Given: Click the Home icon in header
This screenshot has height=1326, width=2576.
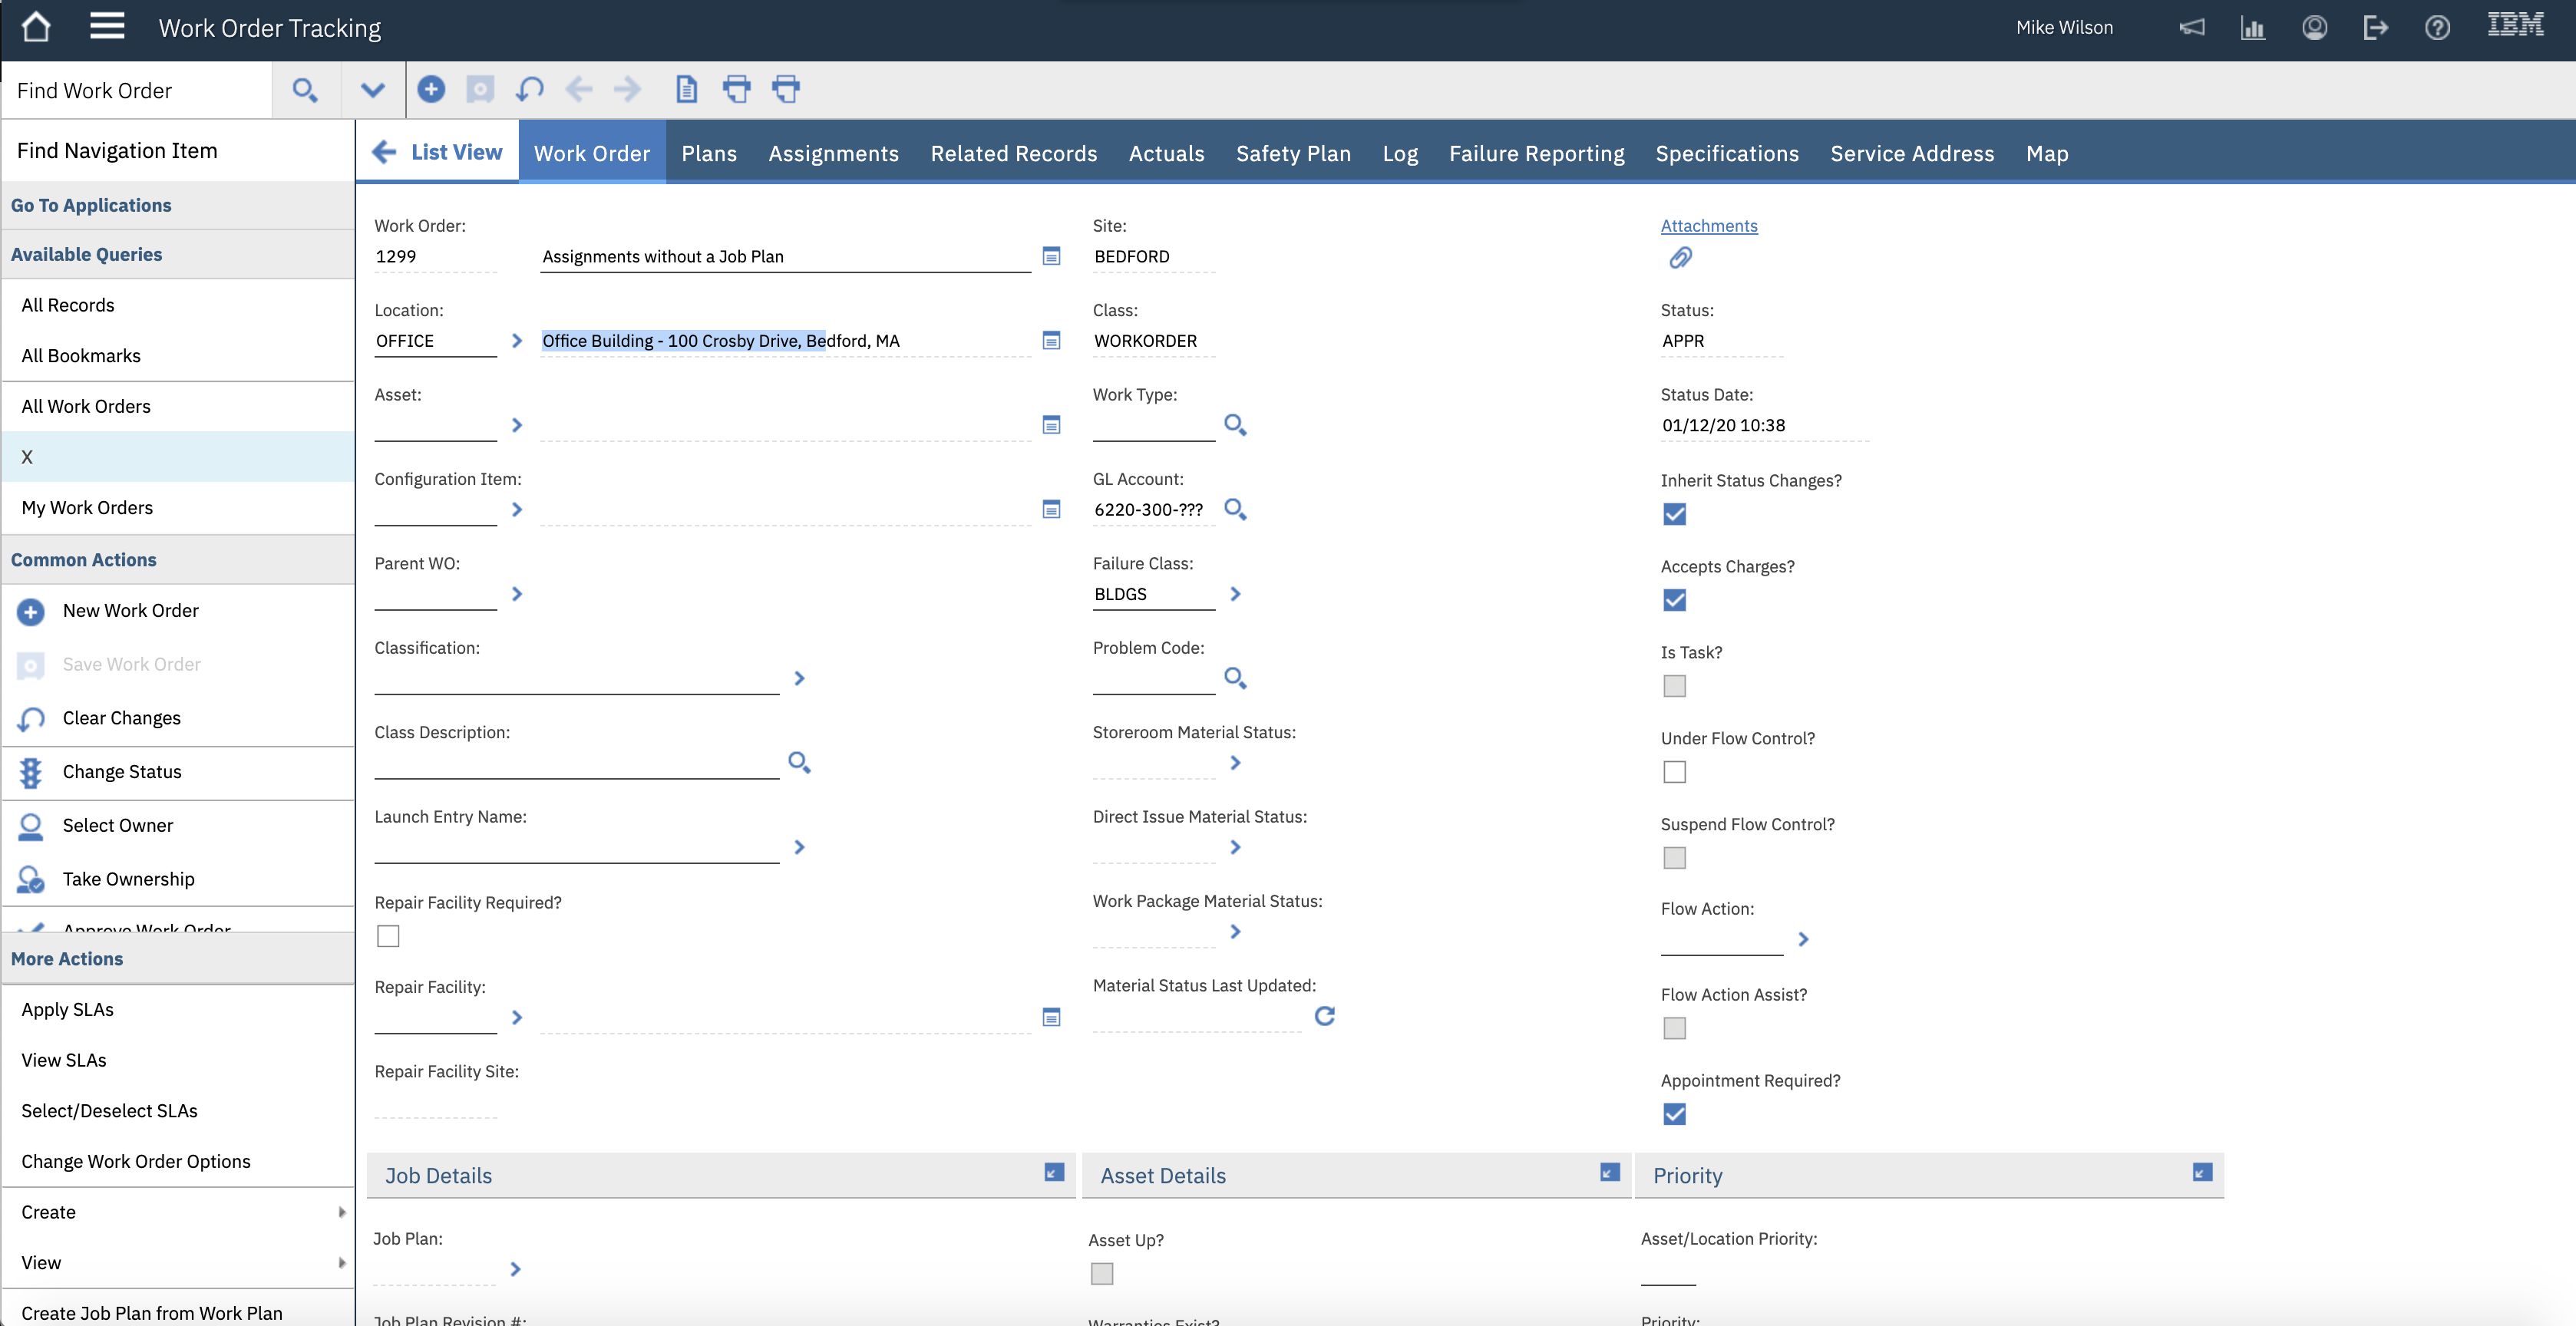Looking at the screenshot, I should point(36,27).
